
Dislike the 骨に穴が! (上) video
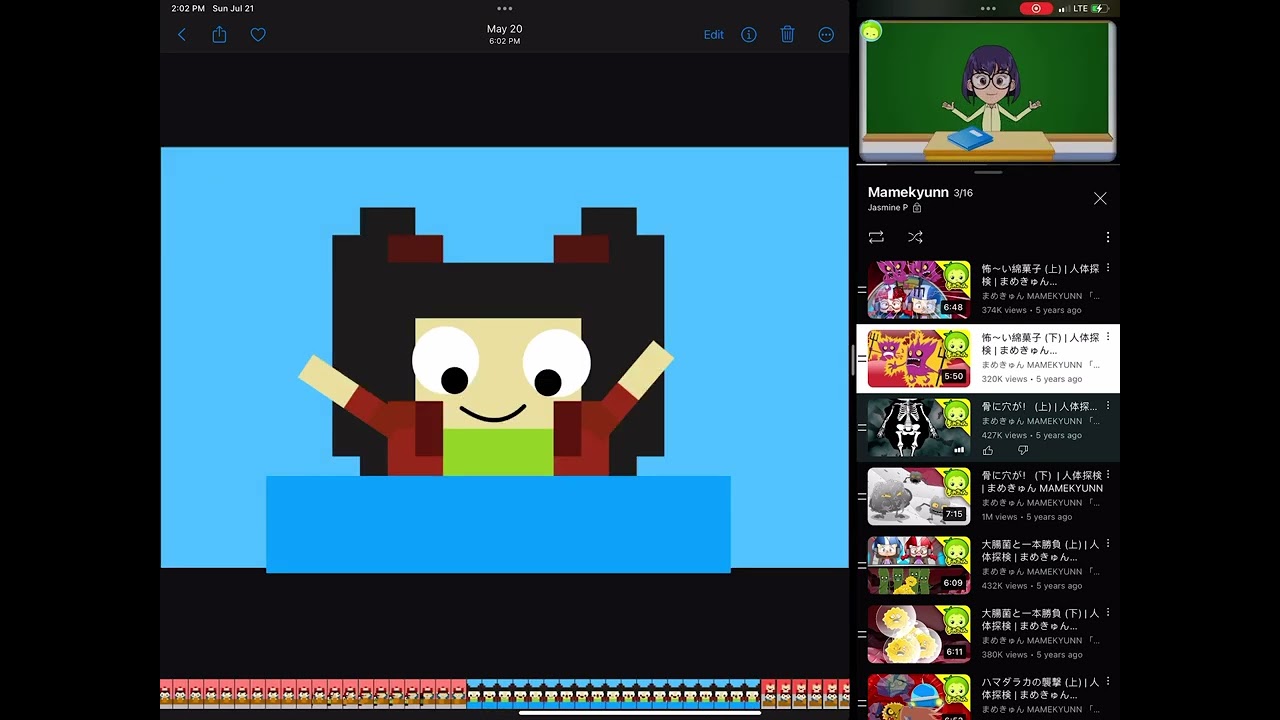[1022, 451]
